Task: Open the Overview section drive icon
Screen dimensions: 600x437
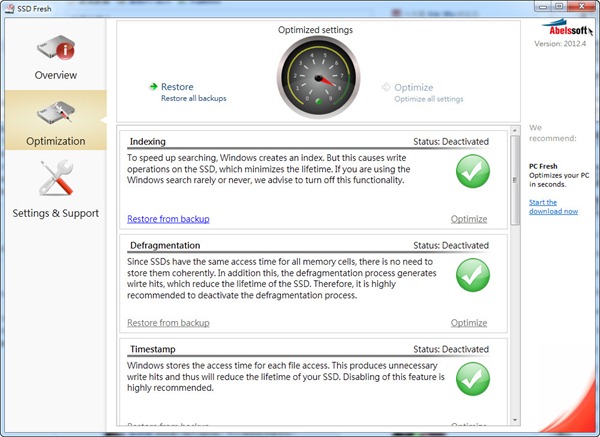Action: pyautogui.click(x=56, y=47)
